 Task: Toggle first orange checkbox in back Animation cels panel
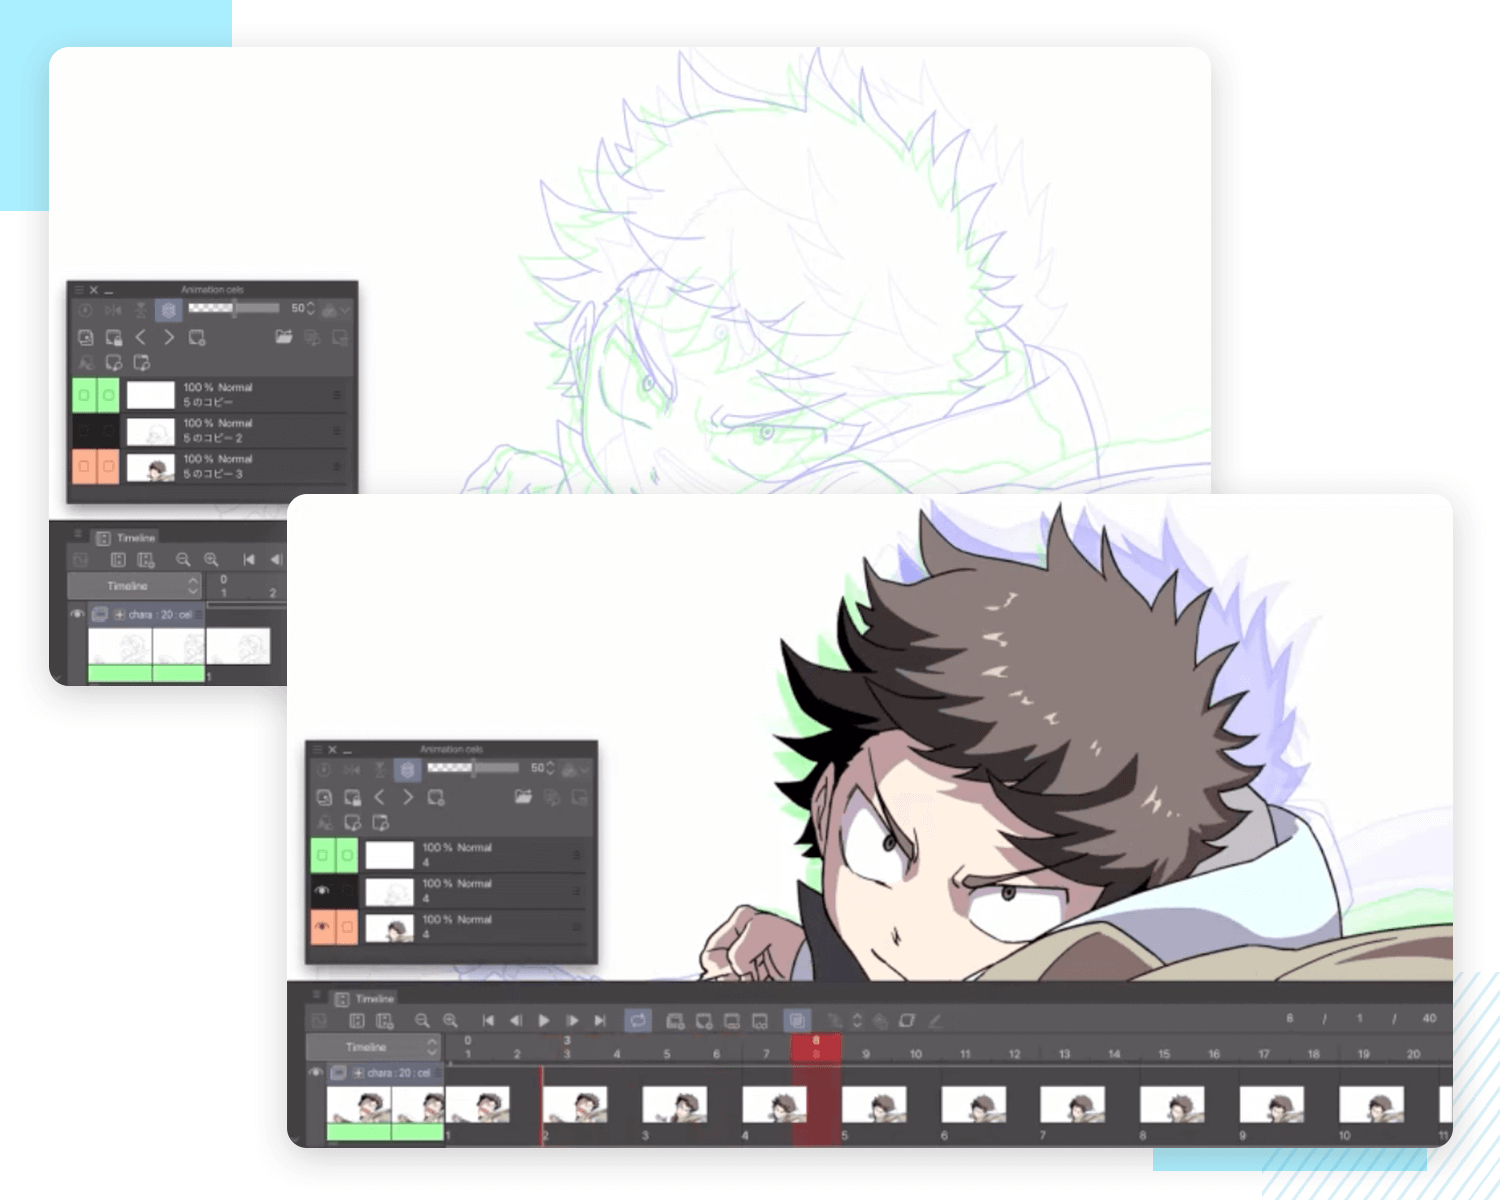[84, 467]
